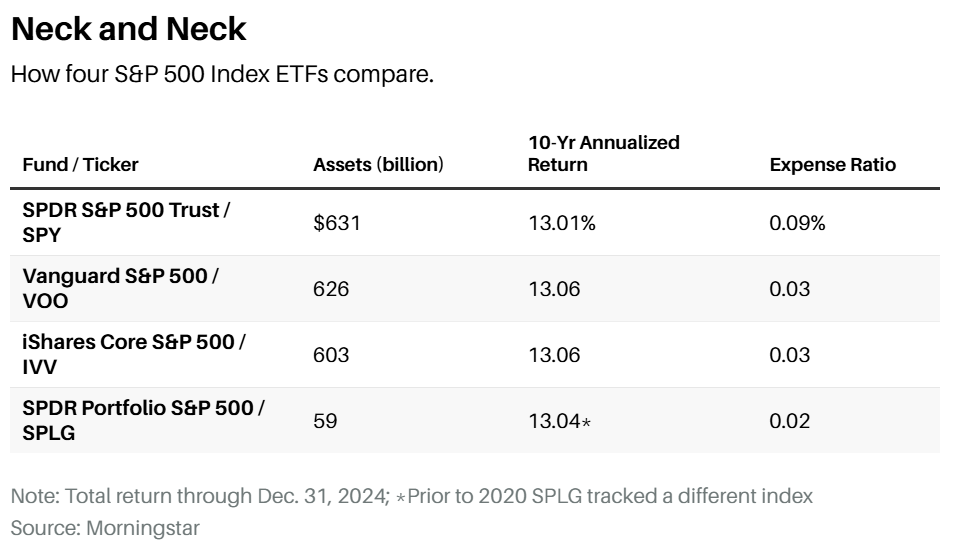The image size is (956, 546).
Task: Click the Assets (billion) column header
Action: (x=378, y=164)
